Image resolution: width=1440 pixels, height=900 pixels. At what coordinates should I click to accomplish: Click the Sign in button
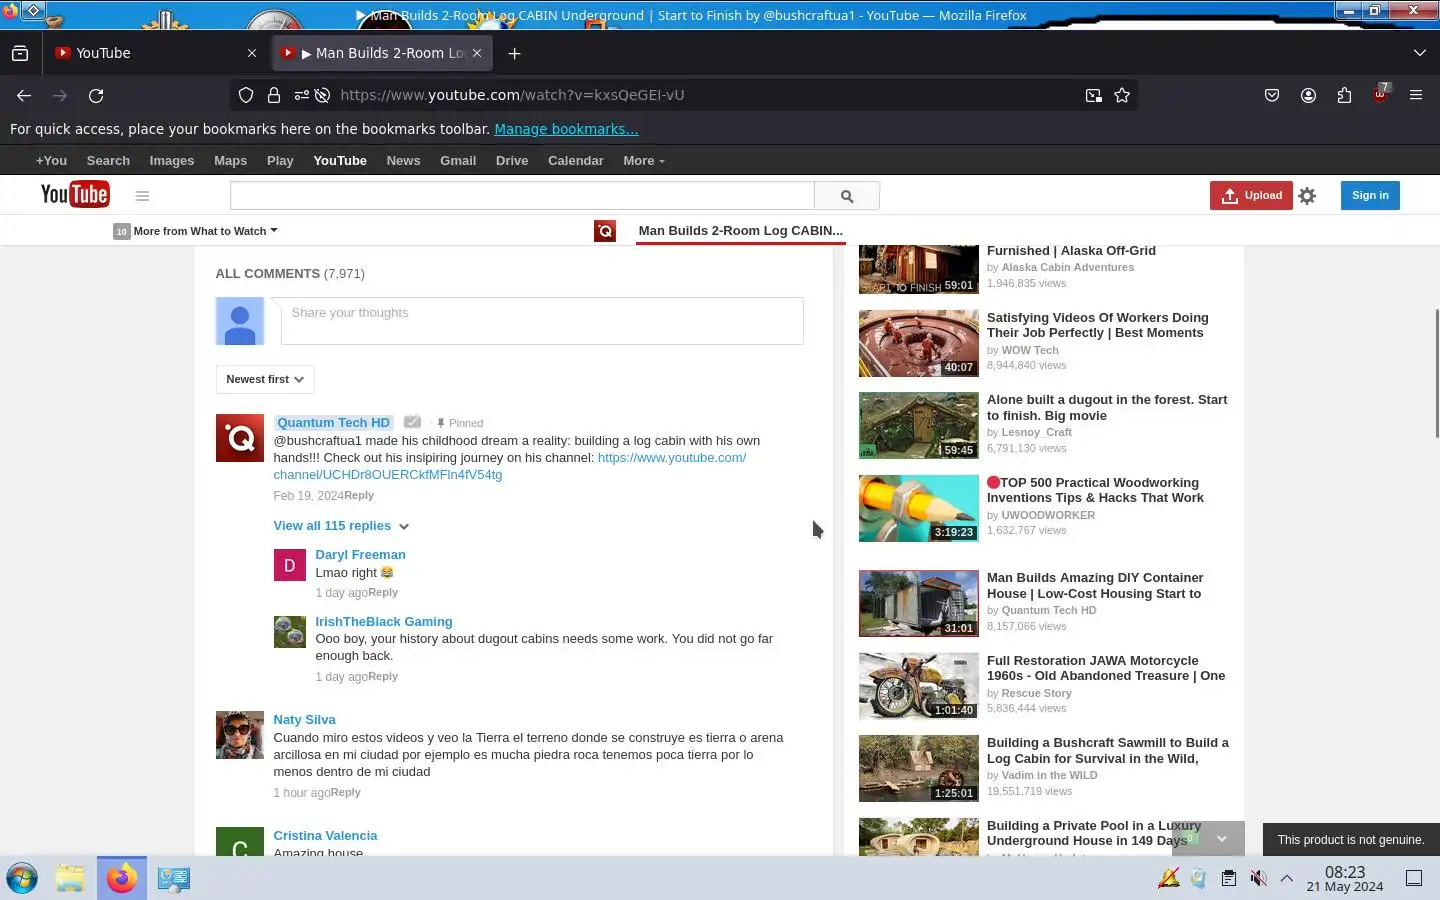pos(1370,196)
